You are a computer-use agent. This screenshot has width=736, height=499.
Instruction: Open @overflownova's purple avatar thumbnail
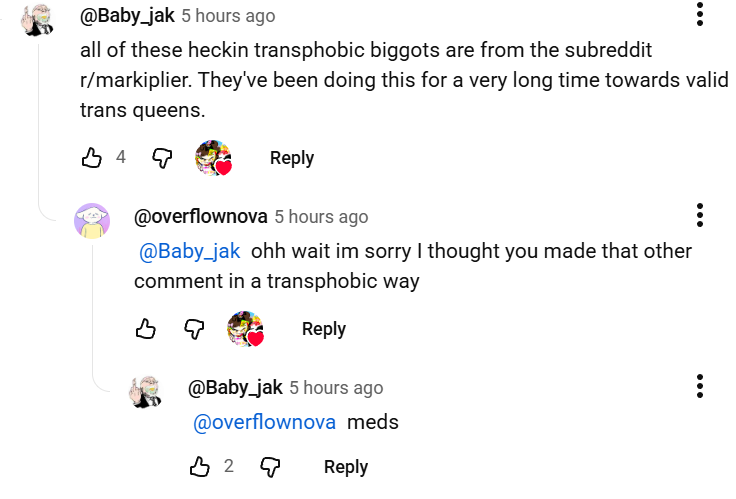(x=92, y=220)
